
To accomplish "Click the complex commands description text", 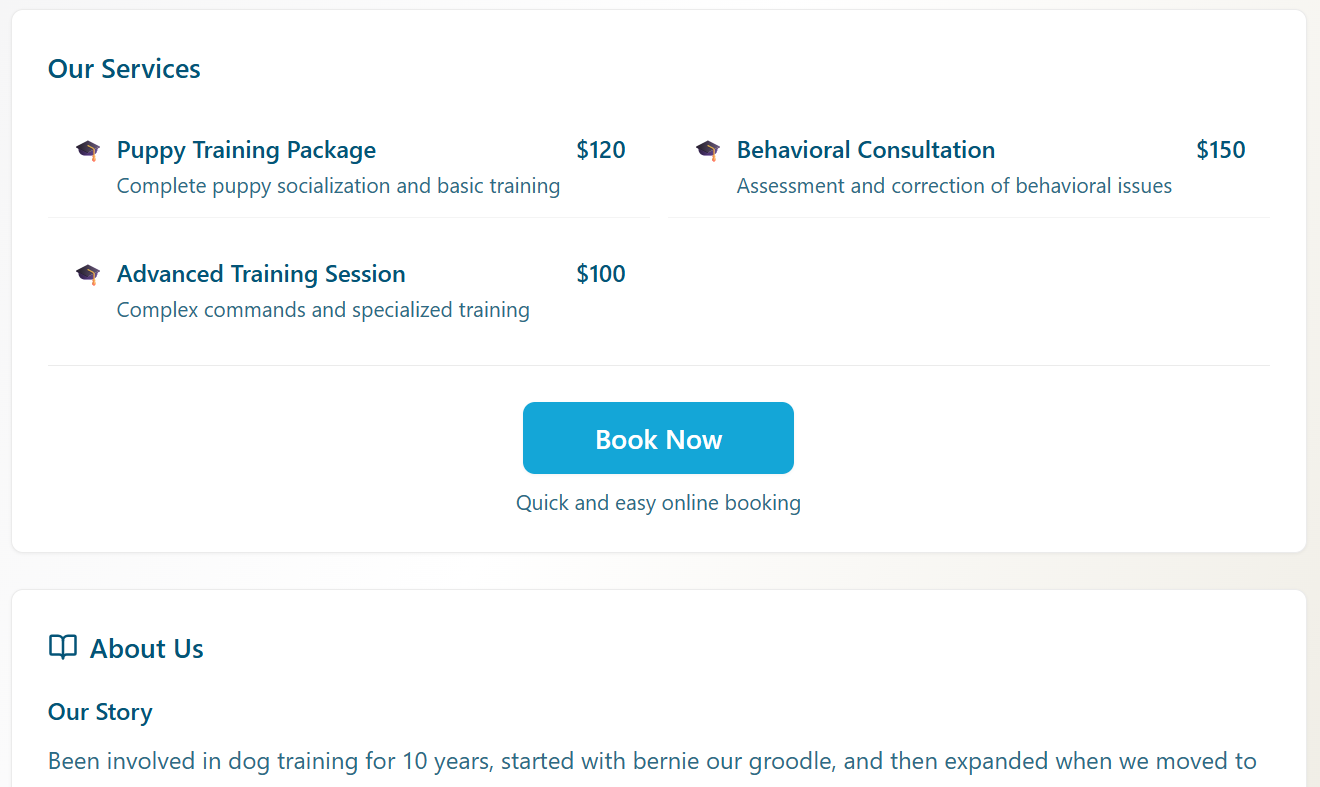I will pos(323,310).
